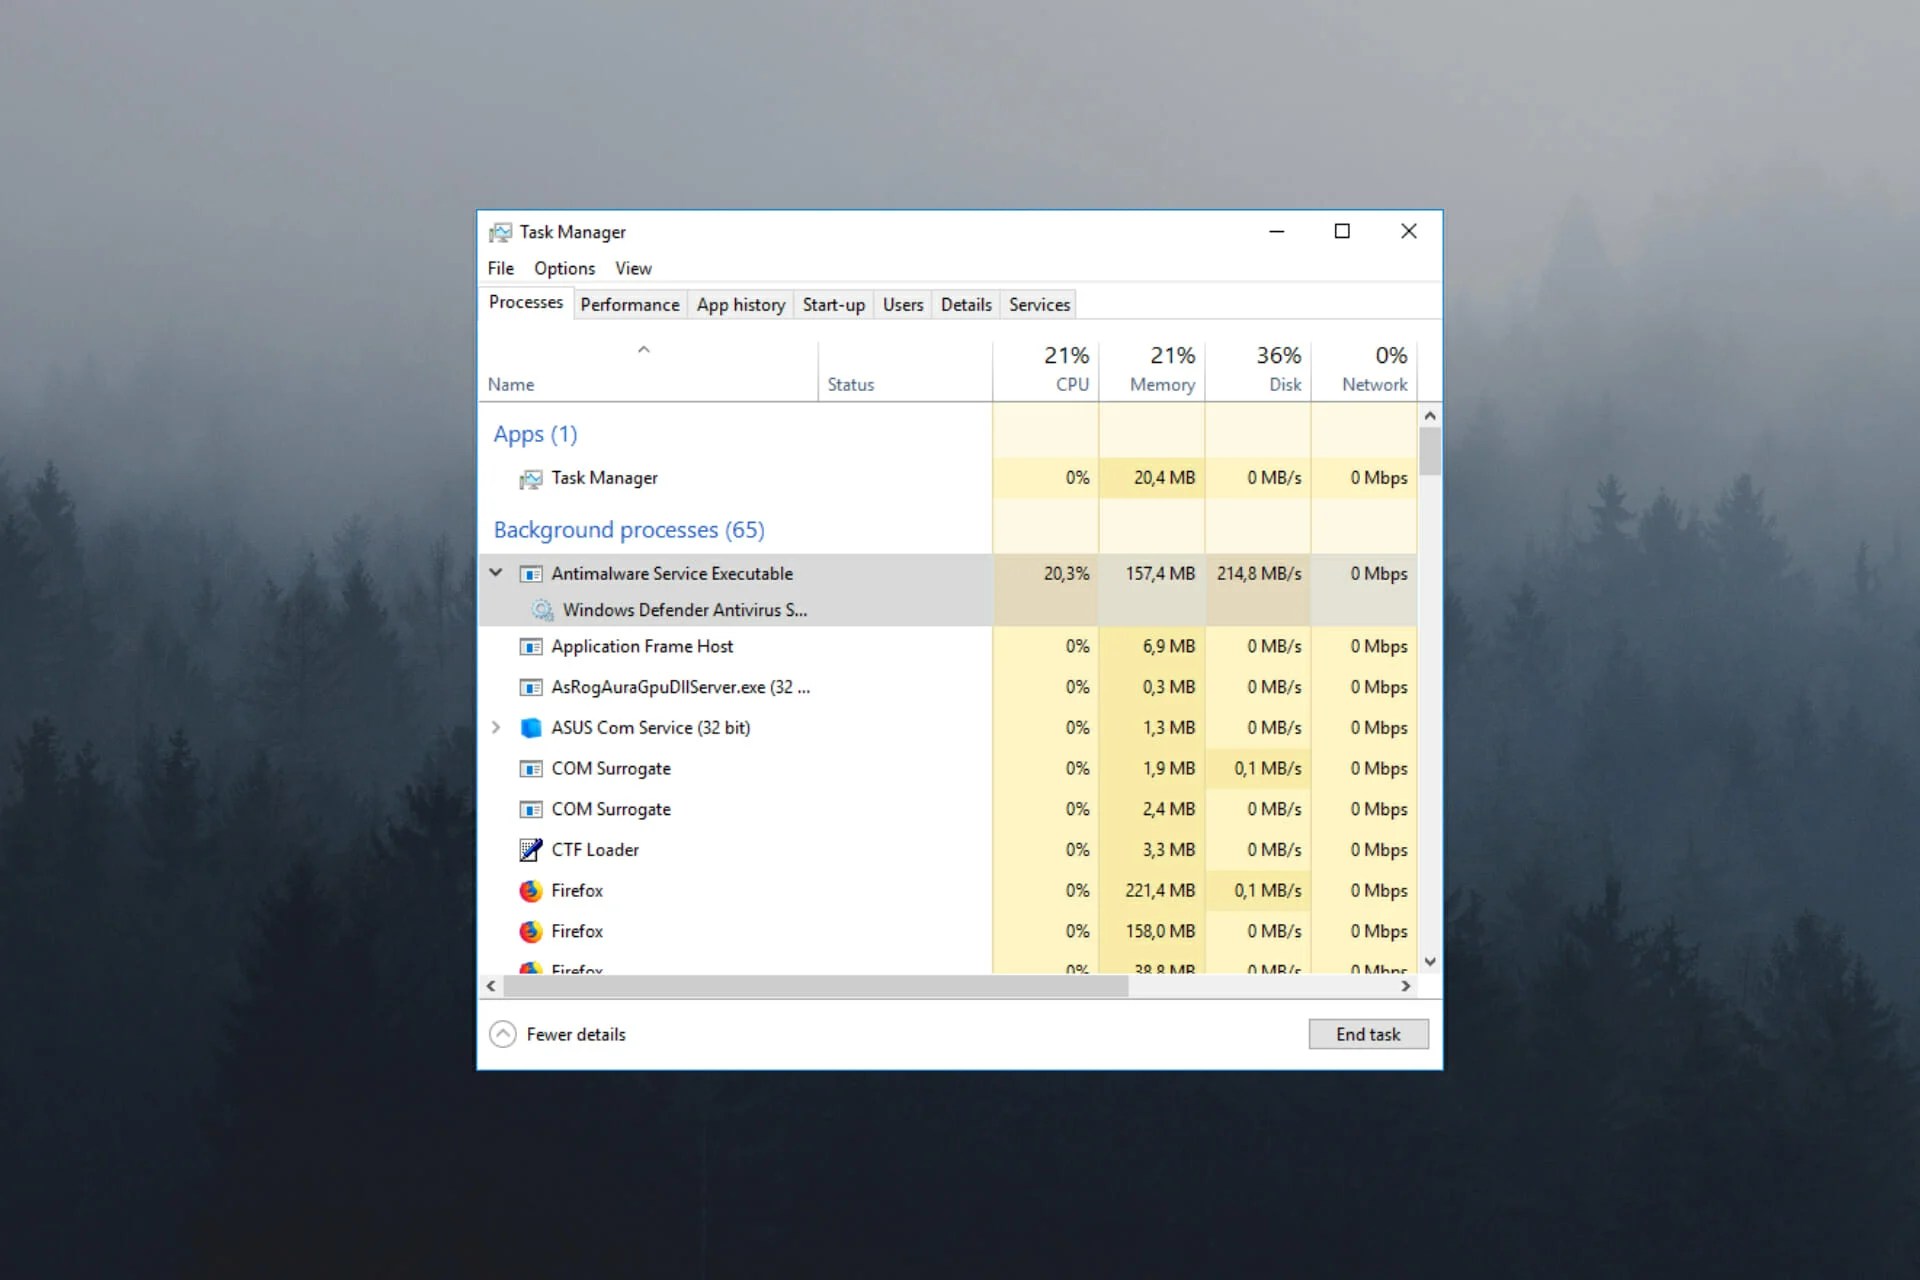Select the Firefox icon in the process list
Image resolution: width=1920 pixels, height=1280 pixels.
click(531, 890)
